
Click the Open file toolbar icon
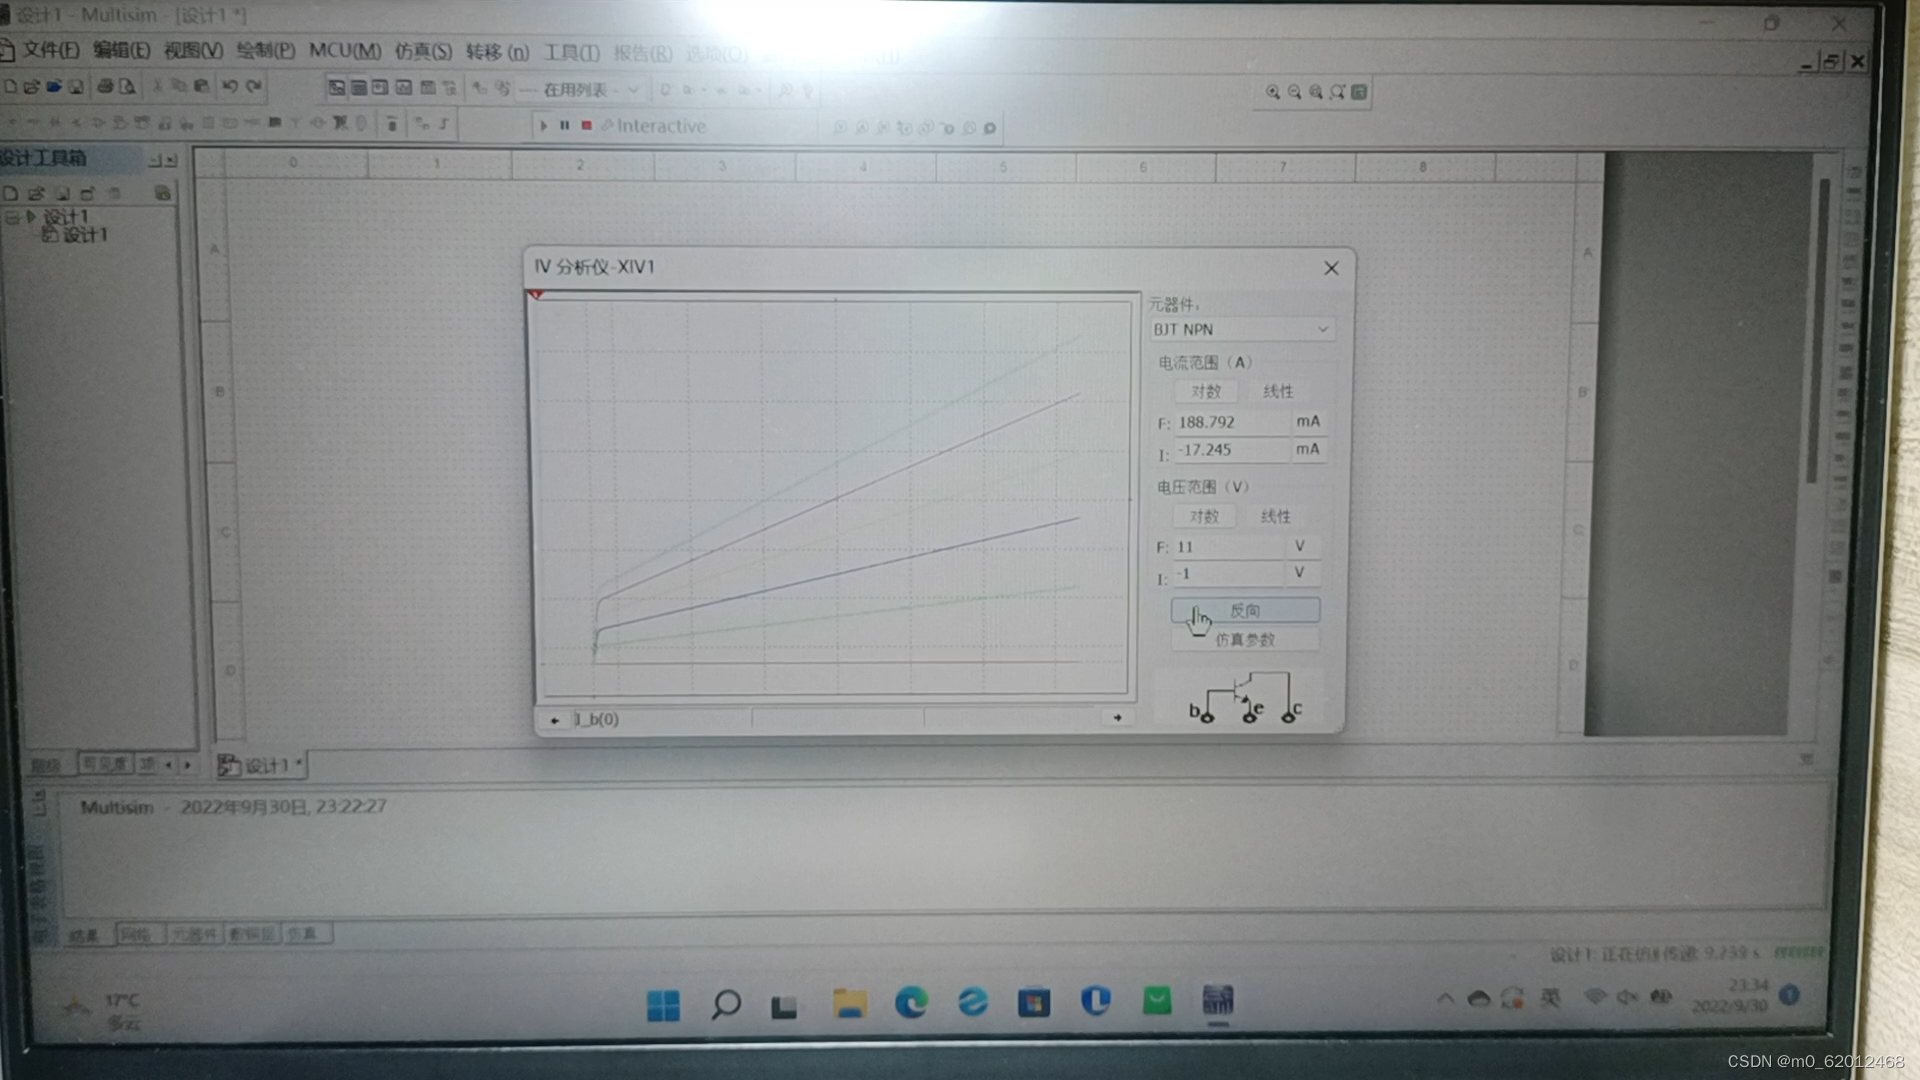coord(31,87)
